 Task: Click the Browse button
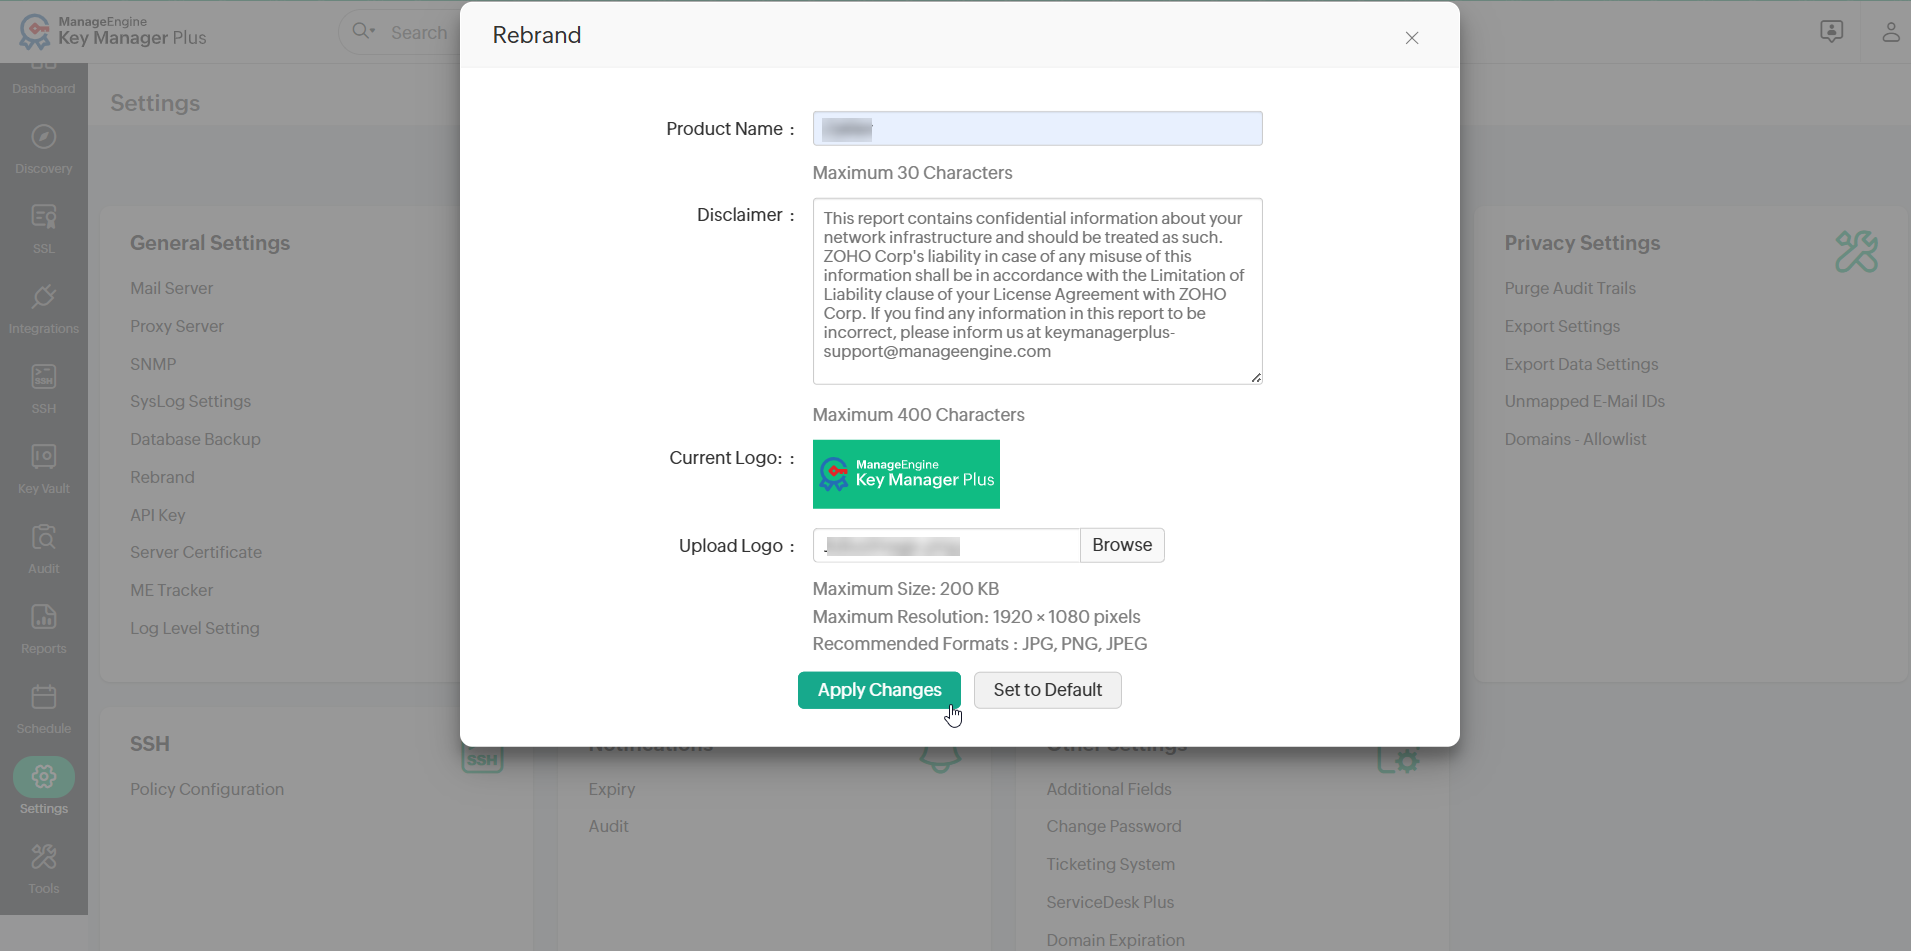point(1122,545)
